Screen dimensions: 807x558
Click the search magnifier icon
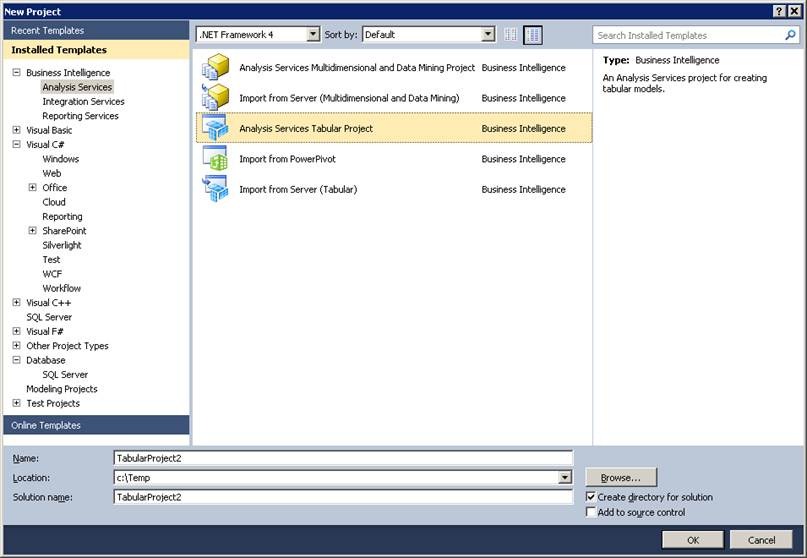pos(791,35)
